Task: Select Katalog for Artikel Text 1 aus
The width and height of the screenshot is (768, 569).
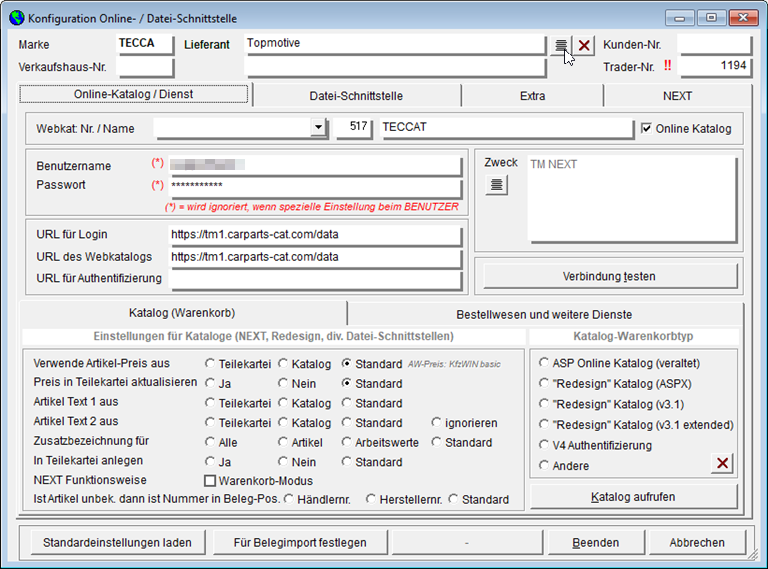Action: (x=283, y=403)
